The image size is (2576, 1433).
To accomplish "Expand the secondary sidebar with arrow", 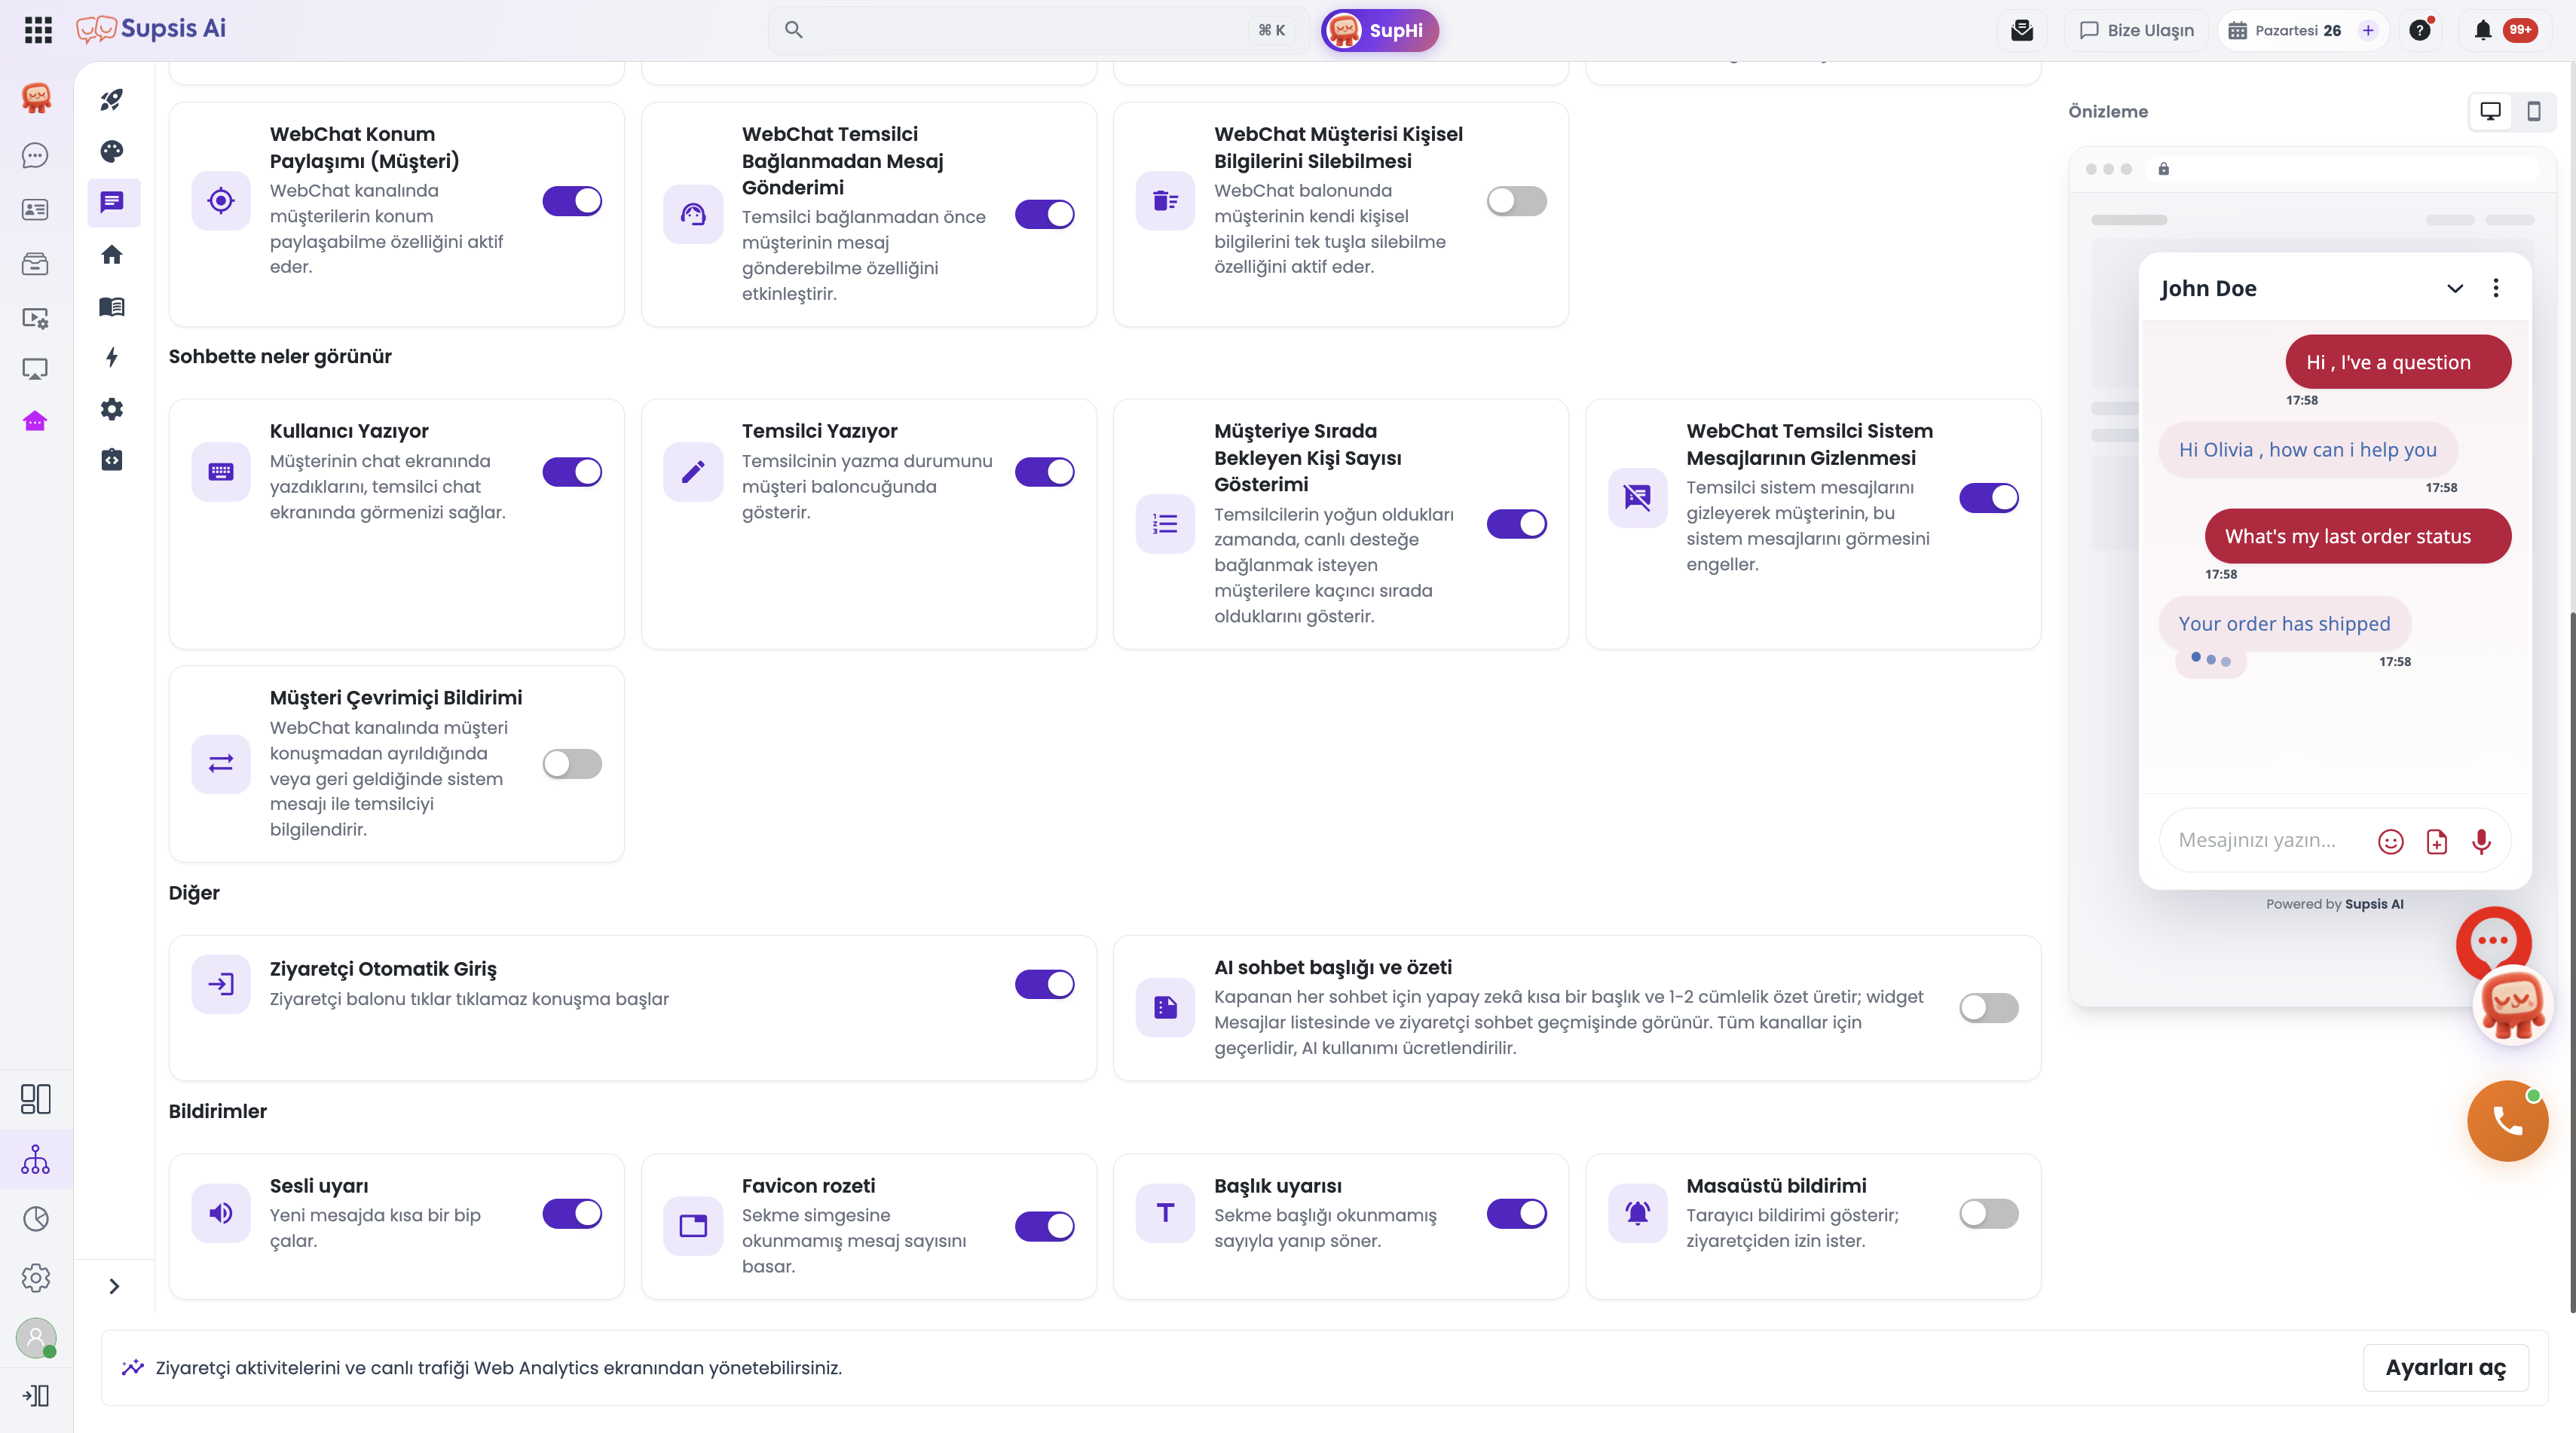I will [x=114, y=1286].
